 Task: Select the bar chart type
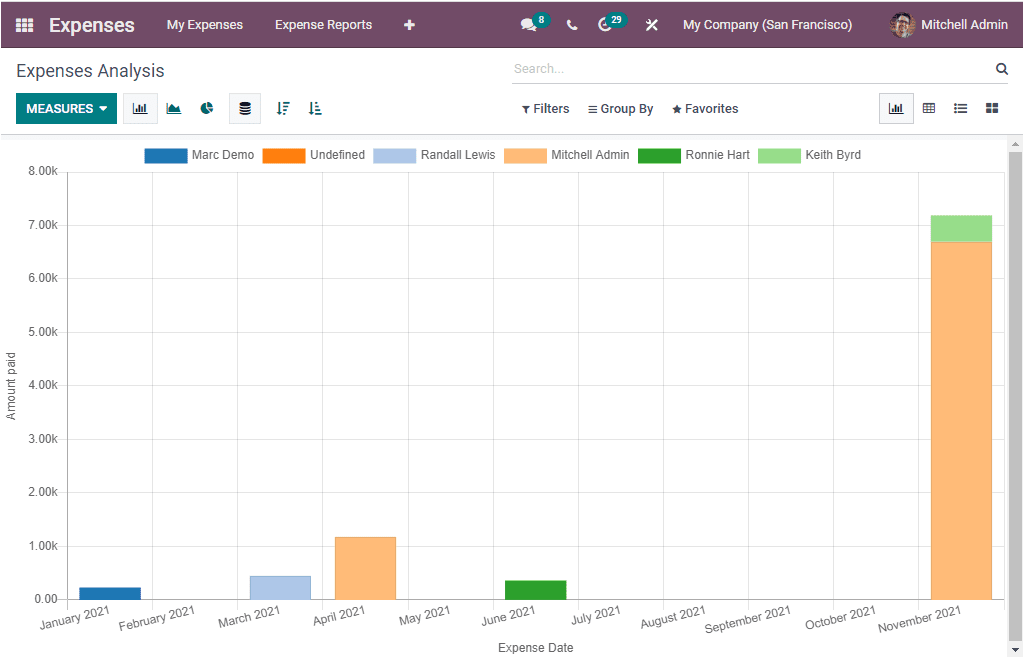[x=139, y=108]
